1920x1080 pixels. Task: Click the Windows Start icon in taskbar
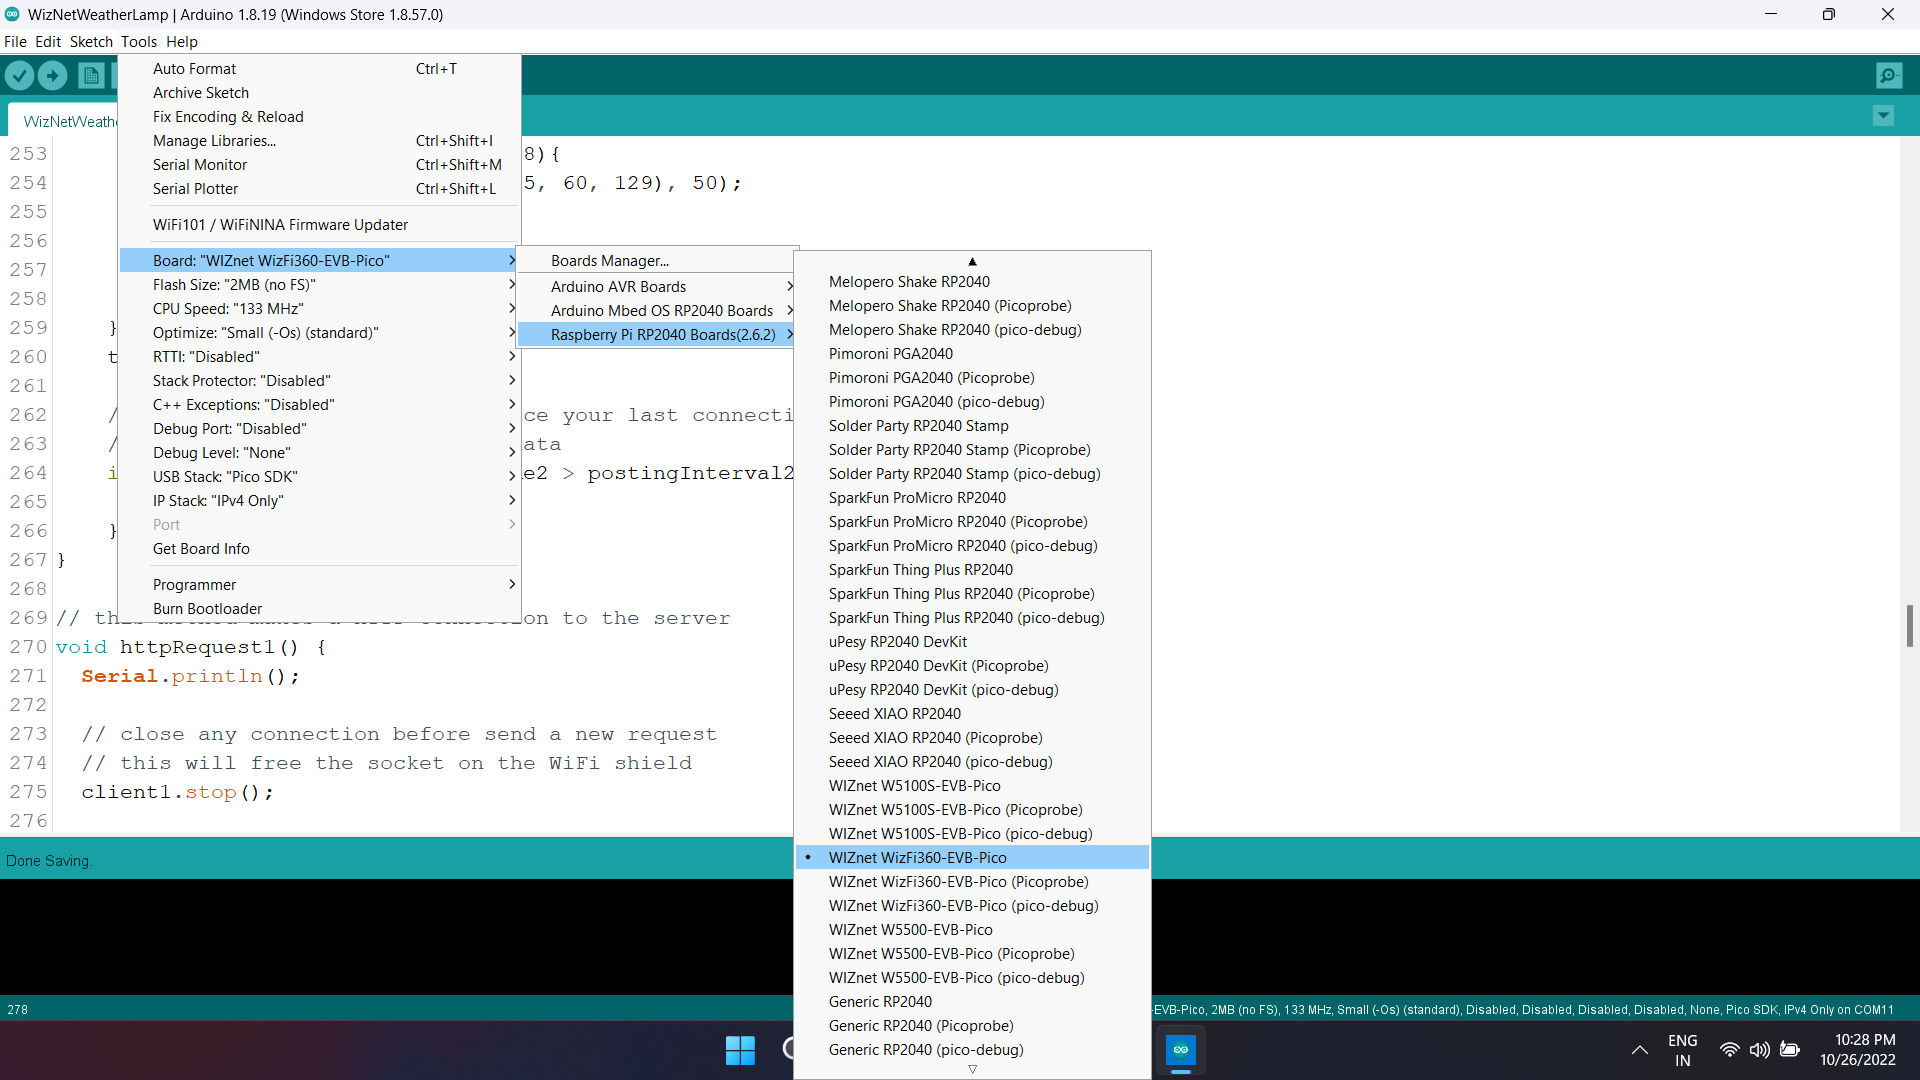[740, 1050]
